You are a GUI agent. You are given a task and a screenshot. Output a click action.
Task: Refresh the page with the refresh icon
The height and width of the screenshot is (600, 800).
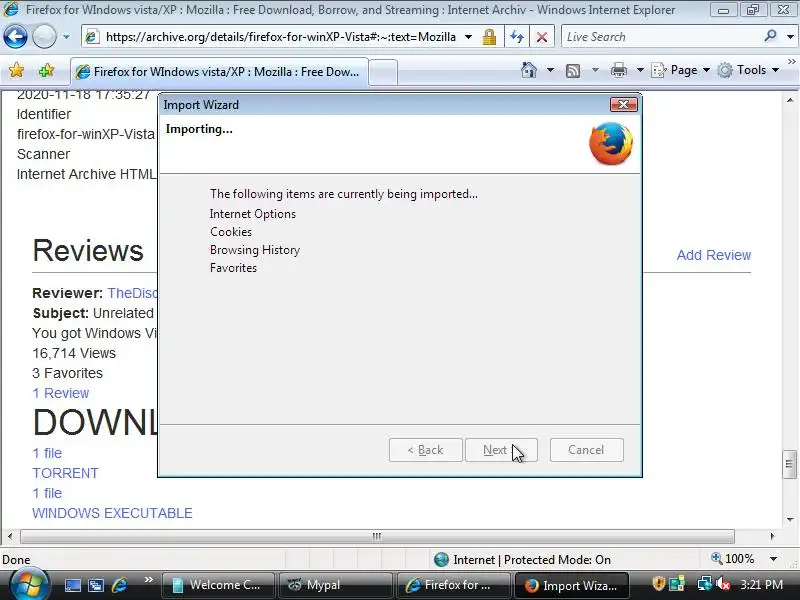tap(517, 37)
